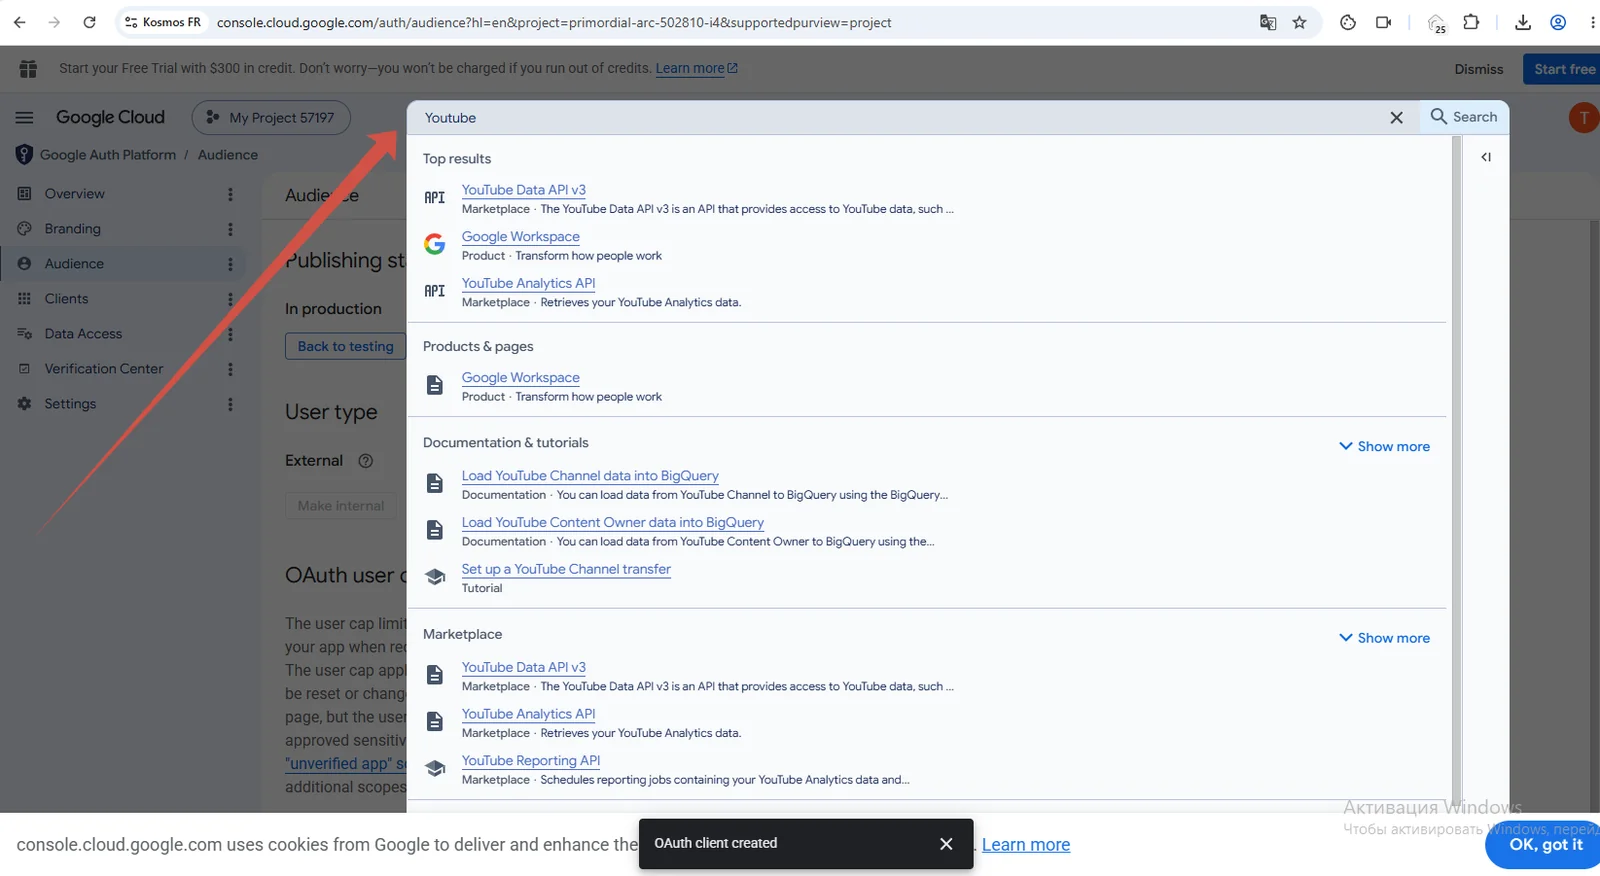
Task: Click the Search button with magnifier
Action: pyautogui.click(x=1464, y=117)
